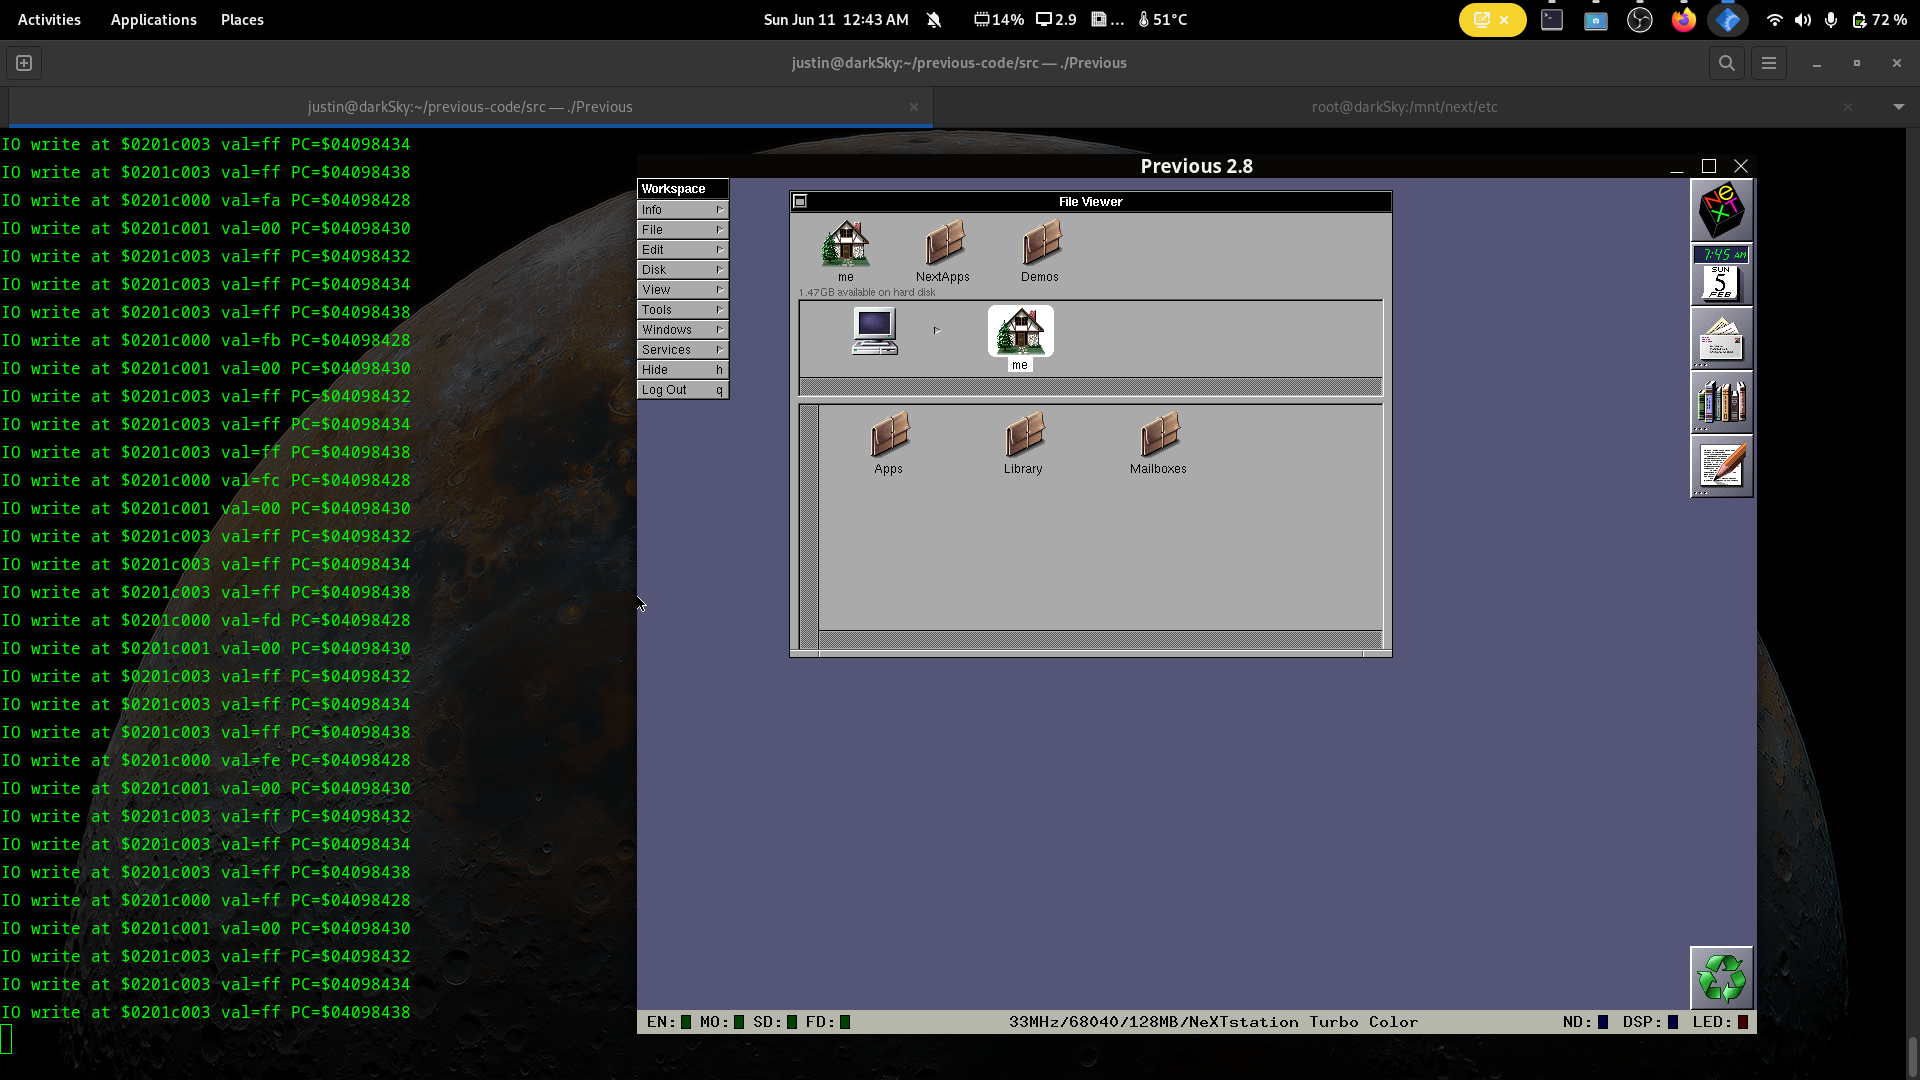The width and height of the screenshot is (1920, 1080).
Task: Click the clock calendar dock icon
Action: click(1721, 274)
